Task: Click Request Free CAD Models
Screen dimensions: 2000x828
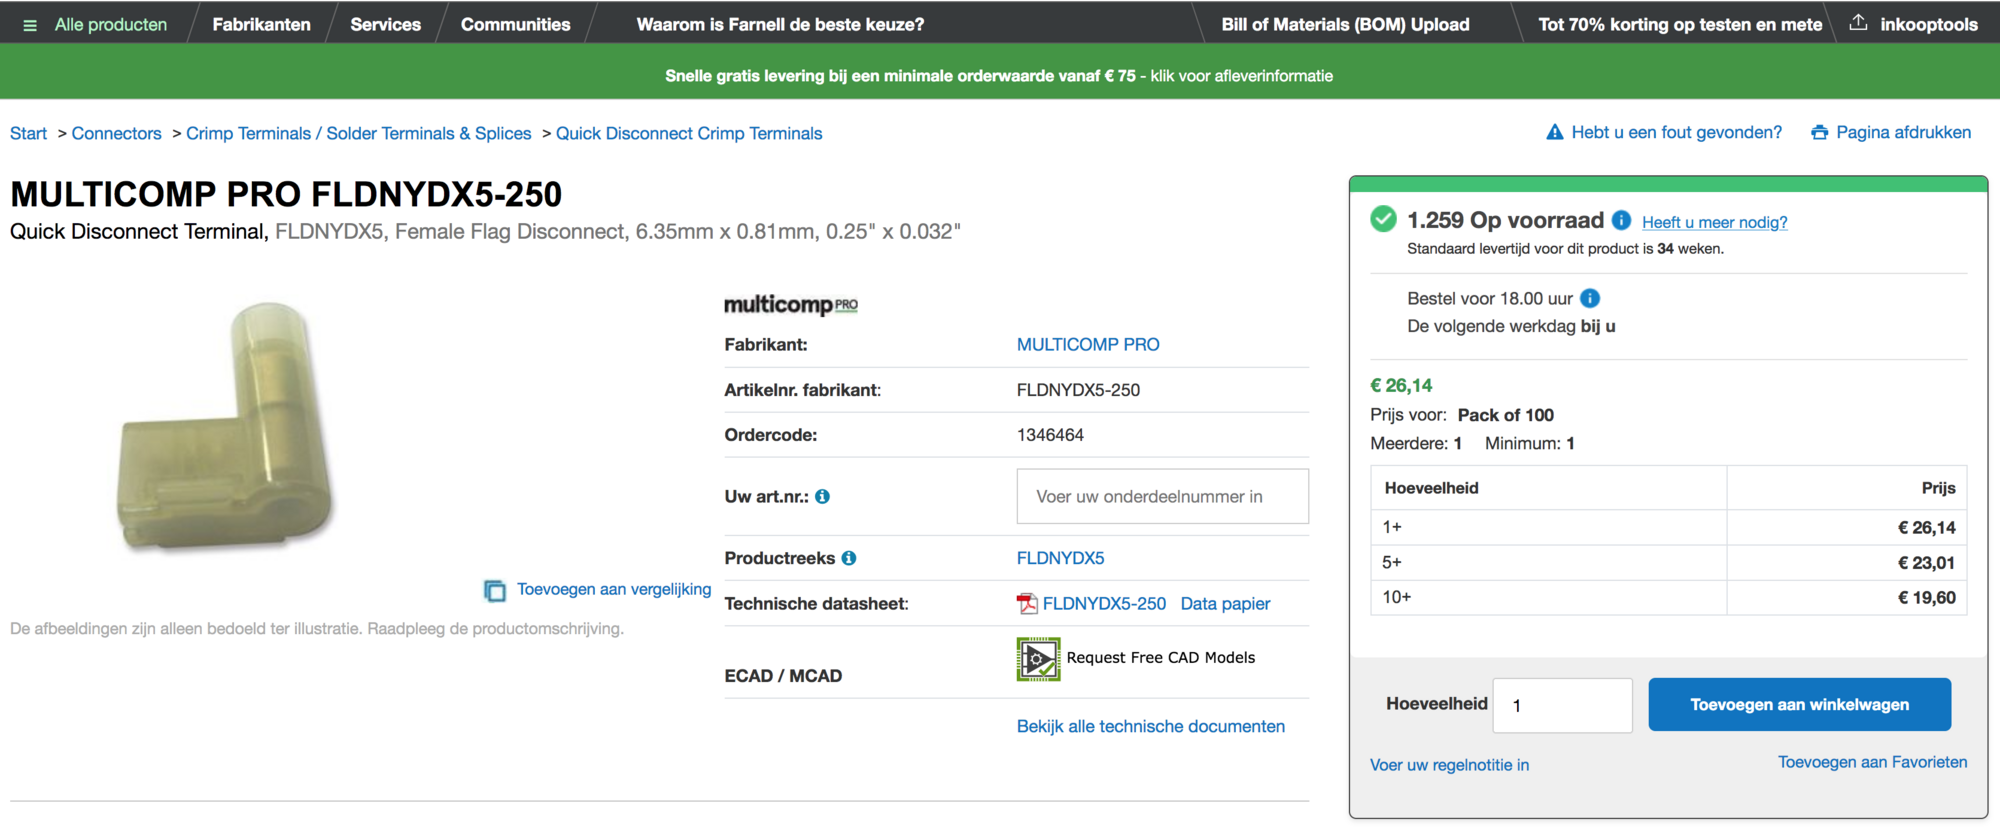Action: coord(1161,658)
